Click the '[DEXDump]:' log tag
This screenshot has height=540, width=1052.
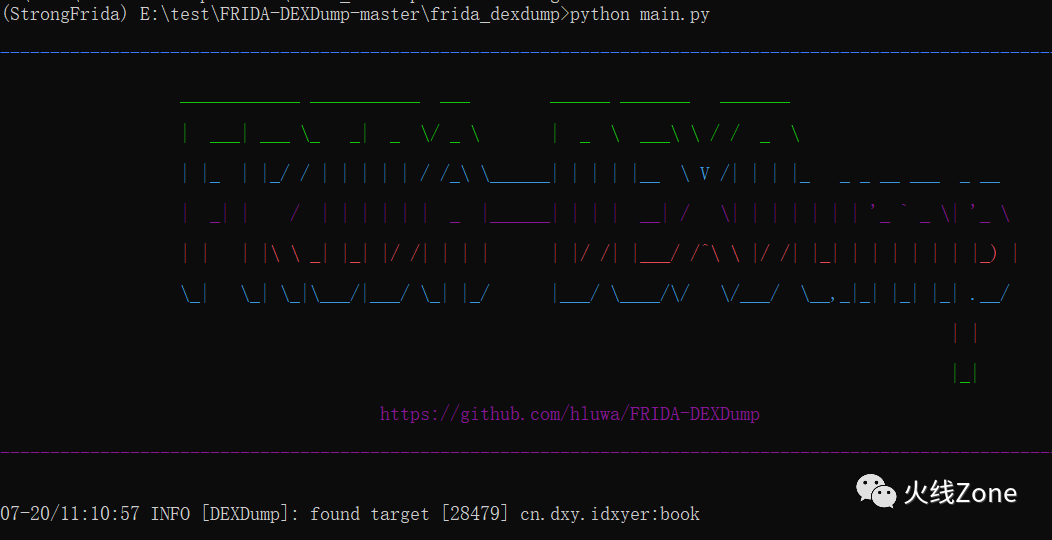coord(250,515)
